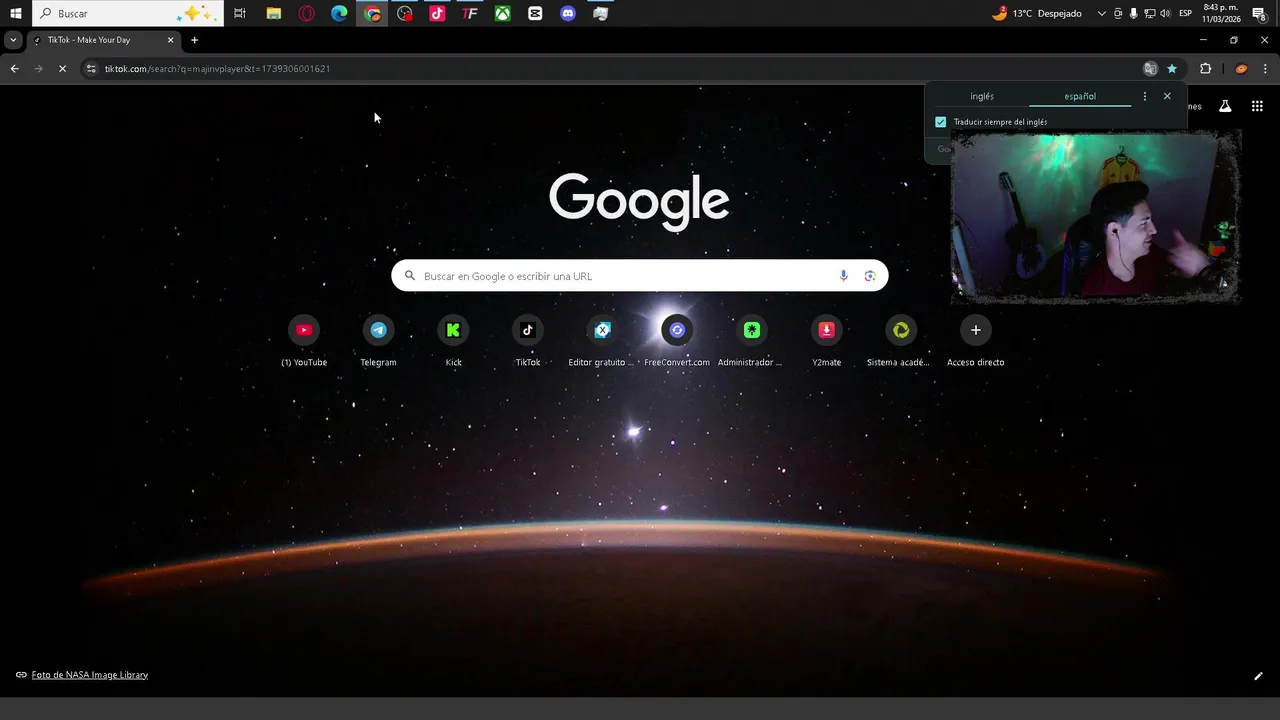Viewport: 1280px width, 720px height.
Task: Open the Search Labs flask icon
Action: [1225, 106]
